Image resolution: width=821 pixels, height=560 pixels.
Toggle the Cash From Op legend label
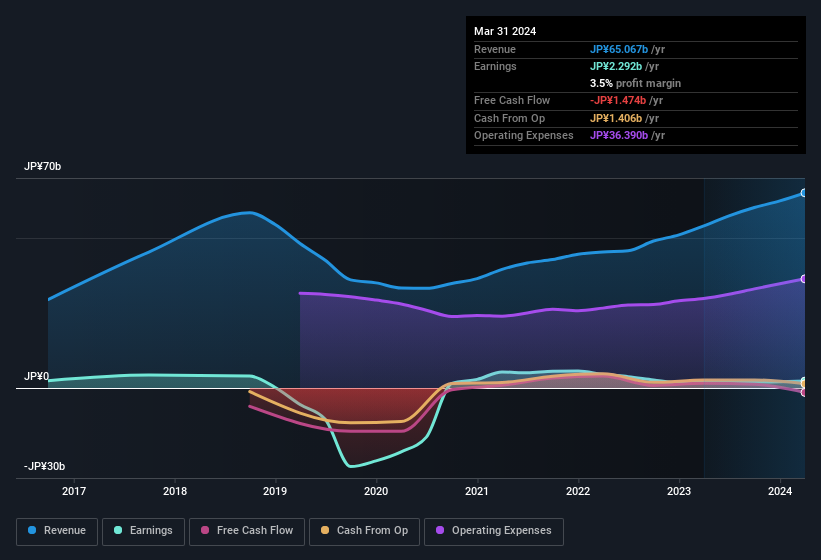(x=372, y=531)
